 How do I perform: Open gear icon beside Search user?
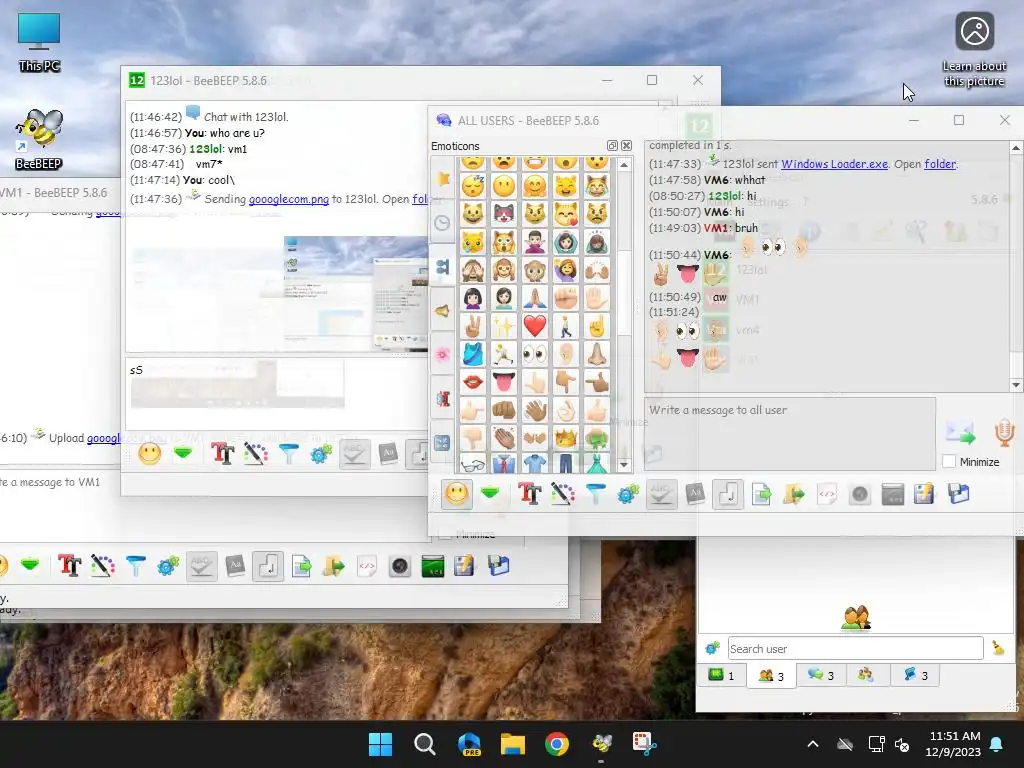pyautogui.click(x=712, y=648)
